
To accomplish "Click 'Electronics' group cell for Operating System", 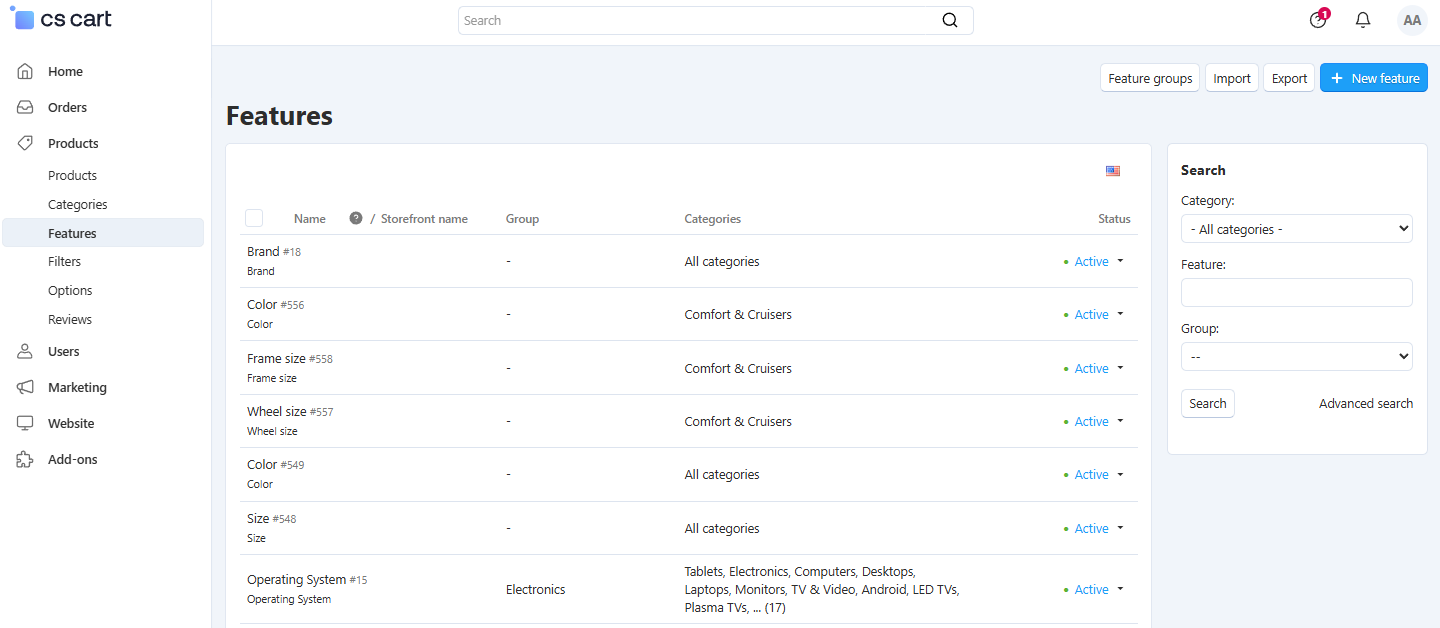I will (535, 589).
